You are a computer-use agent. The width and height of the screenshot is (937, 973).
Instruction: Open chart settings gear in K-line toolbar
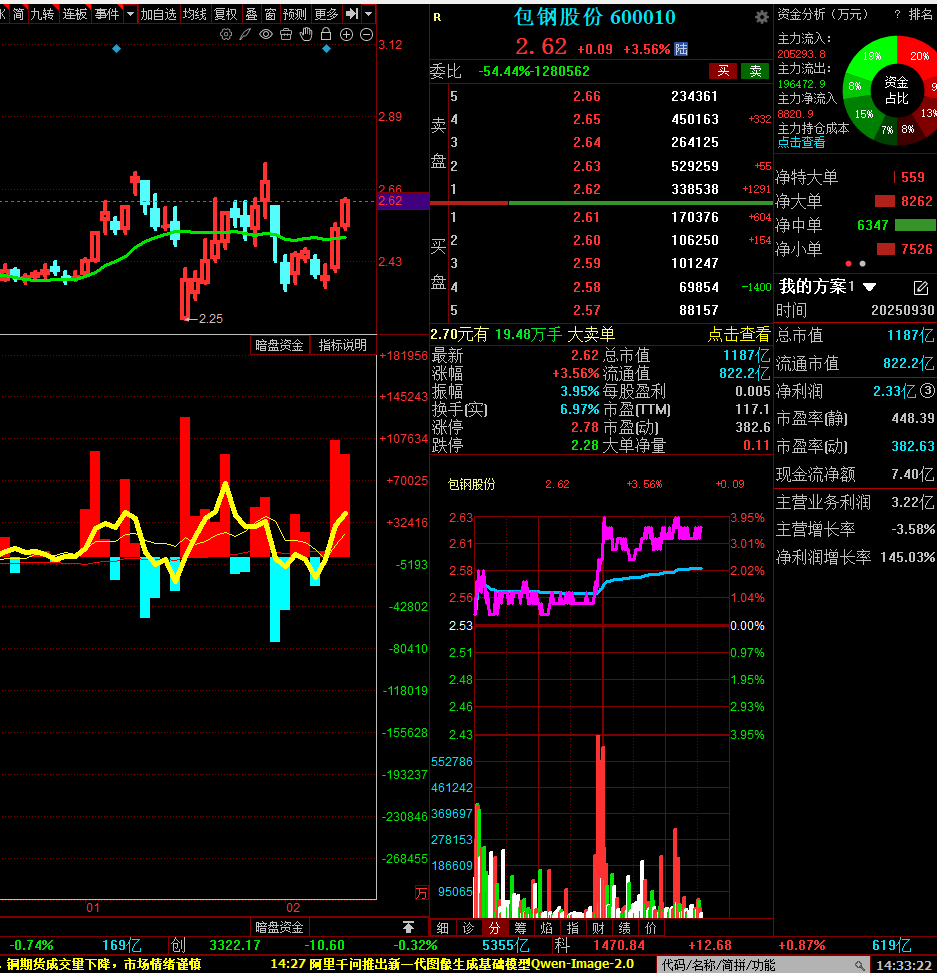click(x=226, y=35)
